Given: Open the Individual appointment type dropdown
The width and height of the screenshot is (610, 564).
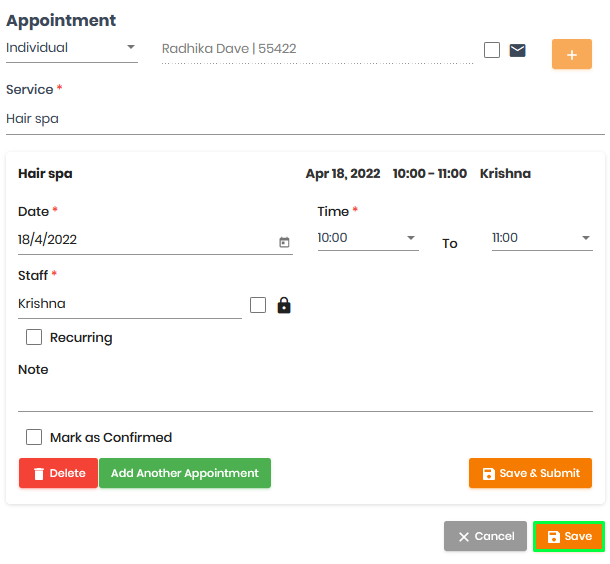Looking at the screenshot, I should (72, 48).
